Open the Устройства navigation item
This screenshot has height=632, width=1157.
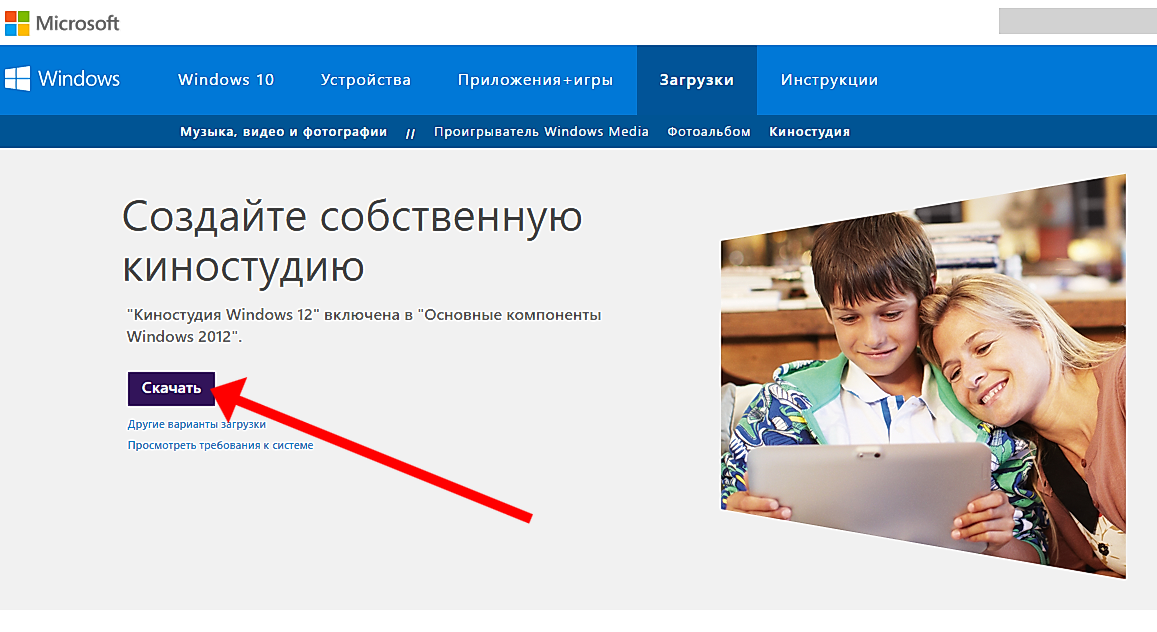click(x=365, y=80)
